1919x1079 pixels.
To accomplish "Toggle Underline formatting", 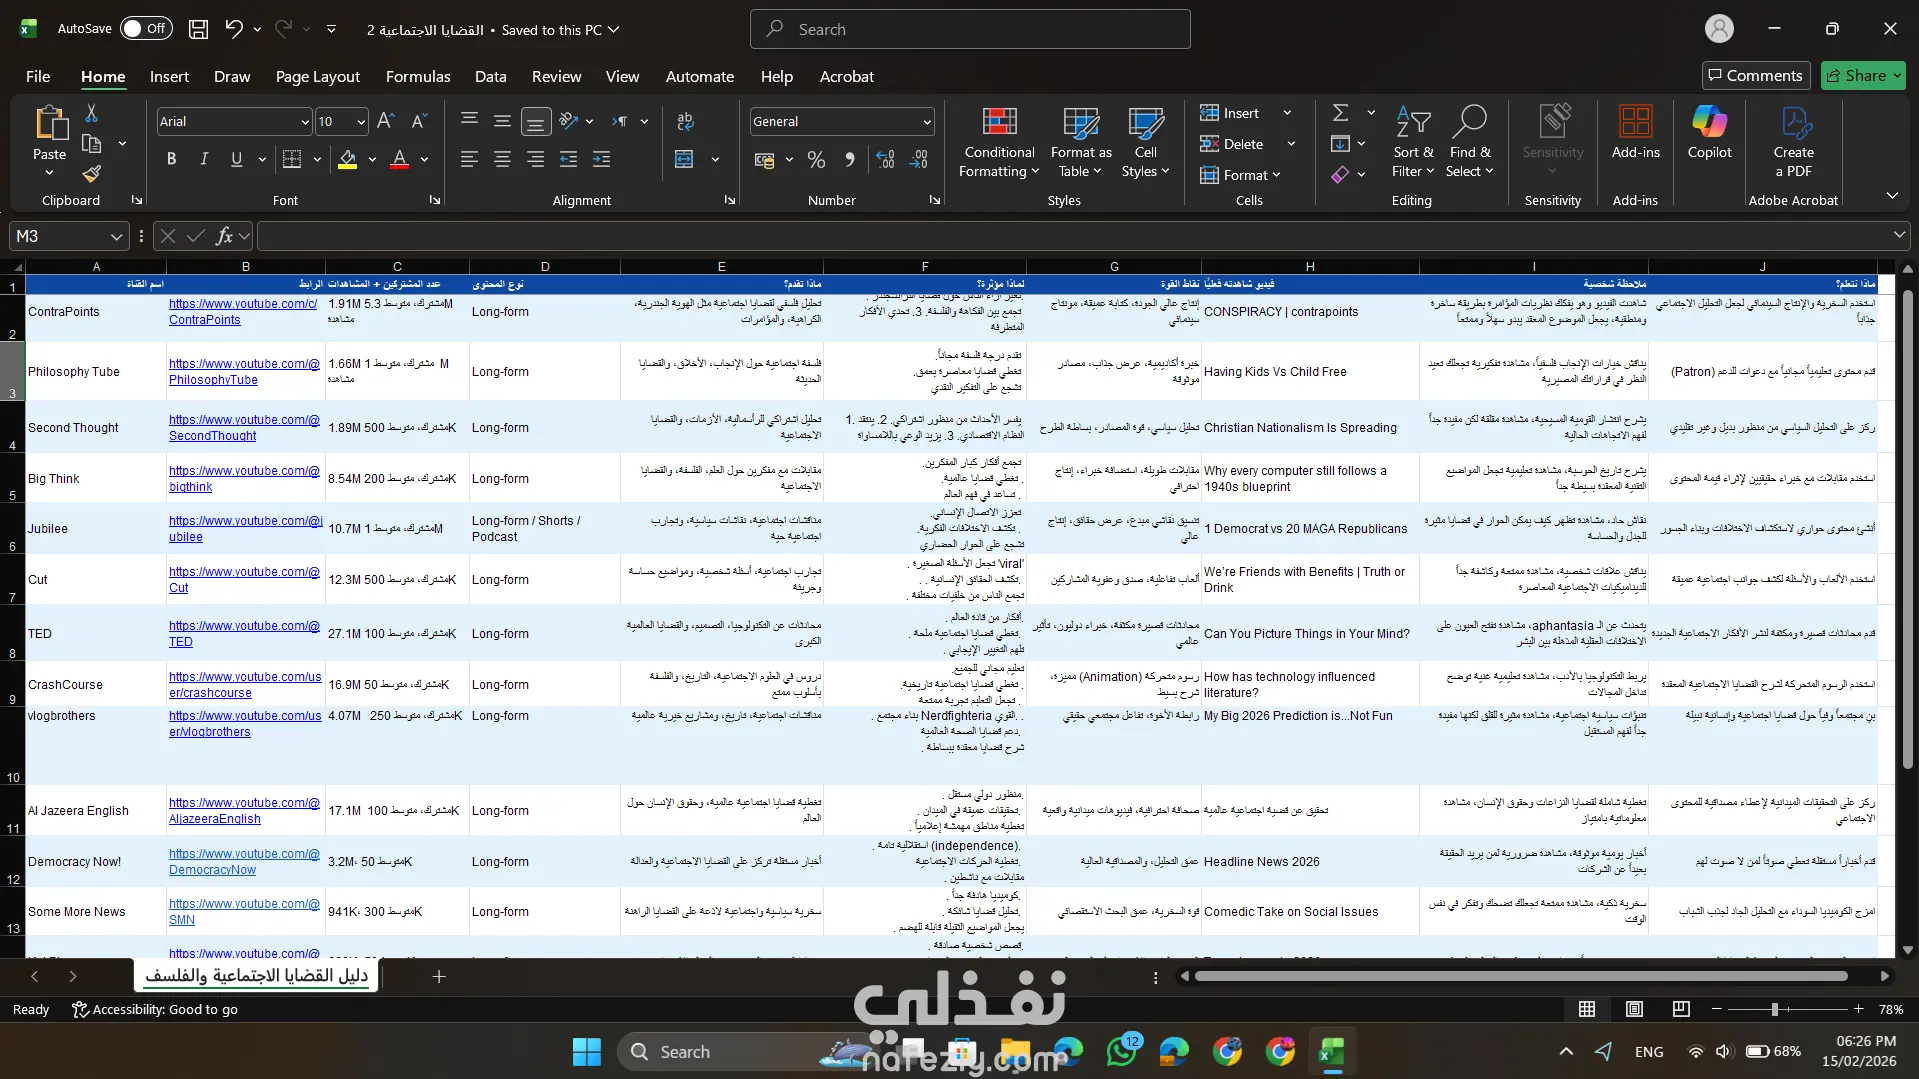I will (x=236, y=159).
